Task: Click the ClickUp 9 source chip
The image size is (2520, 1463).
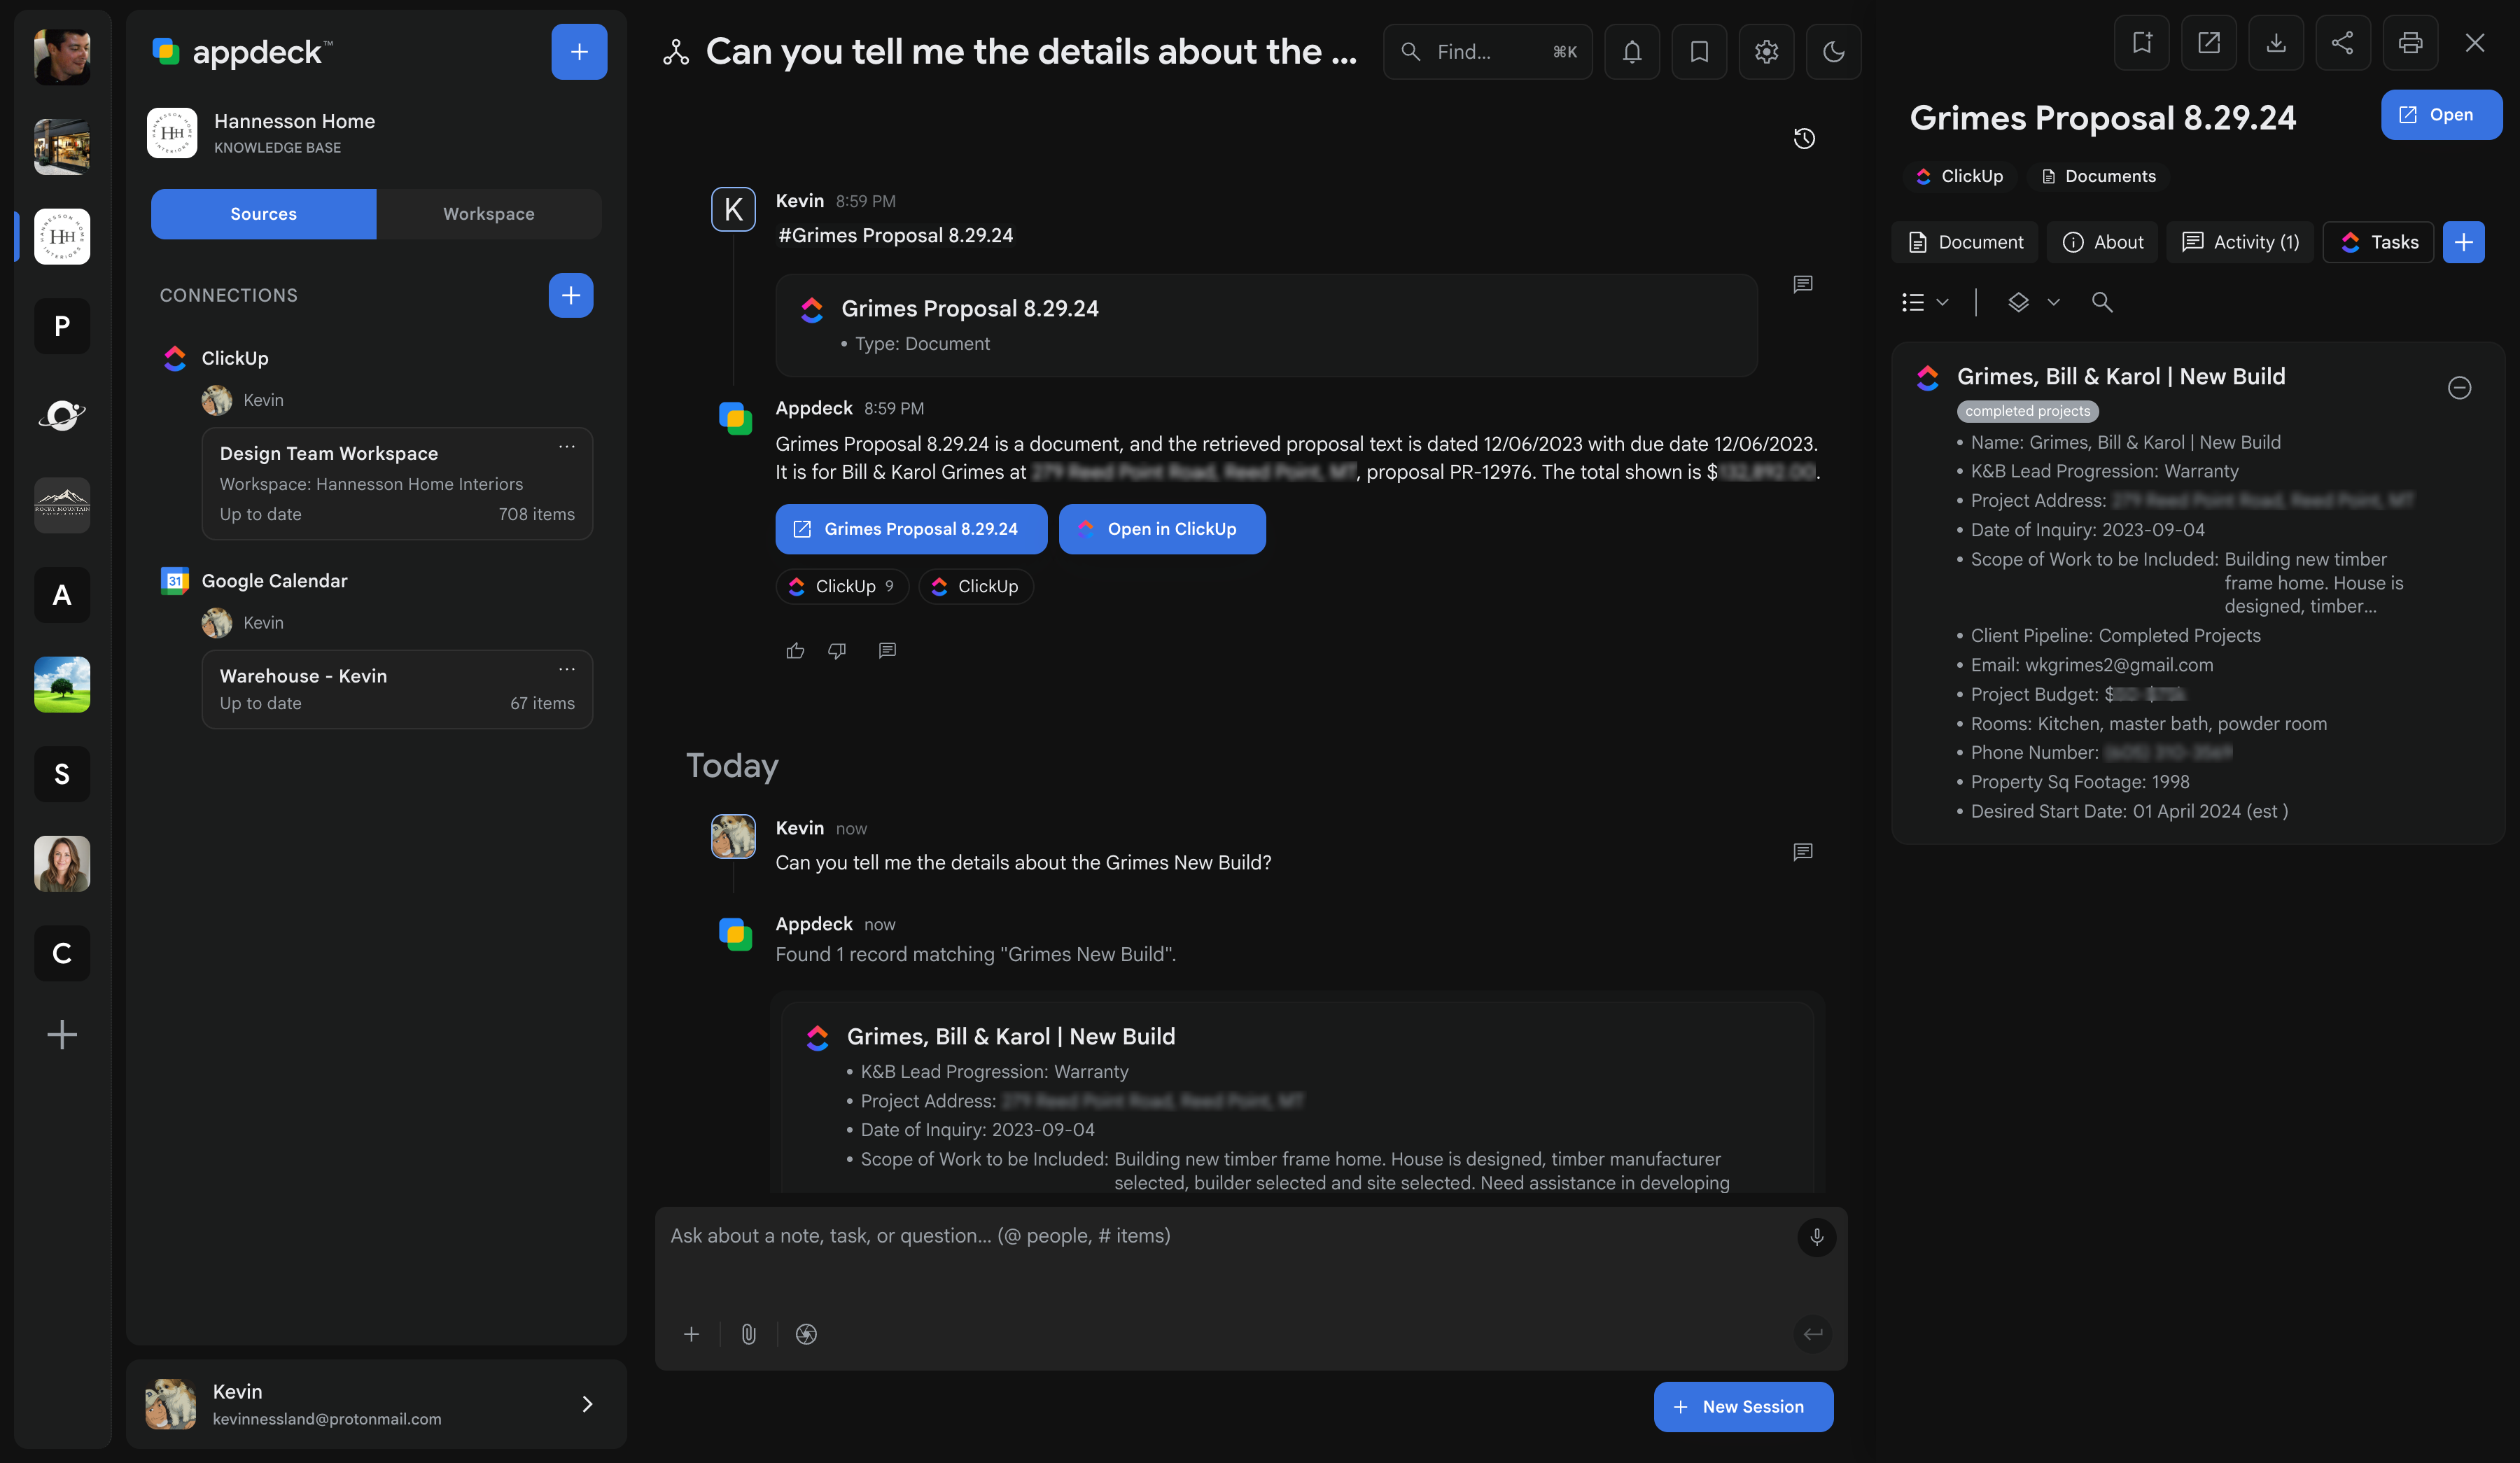Action: point(842,586)
